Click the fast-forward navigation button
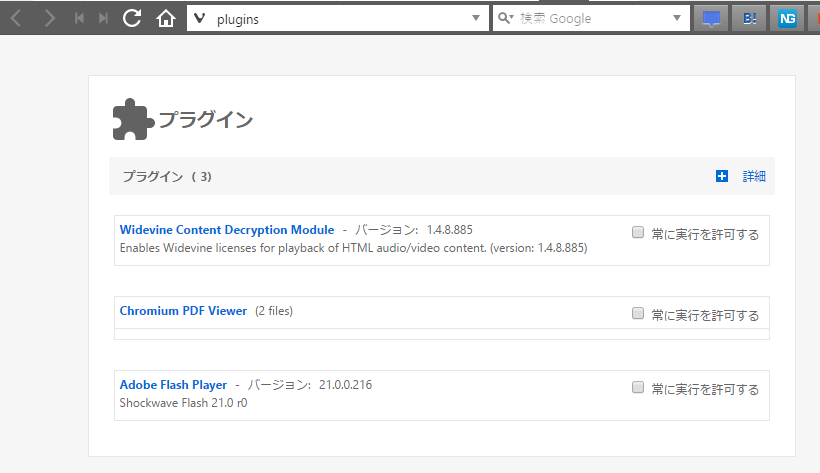Image resolution: width=820 pixels, height=473 pixels. (x=103, y=19)
